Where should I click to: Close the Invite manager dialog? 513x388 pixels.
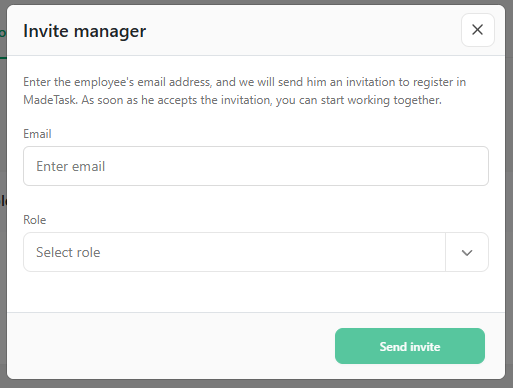click(x=477, y=30)
